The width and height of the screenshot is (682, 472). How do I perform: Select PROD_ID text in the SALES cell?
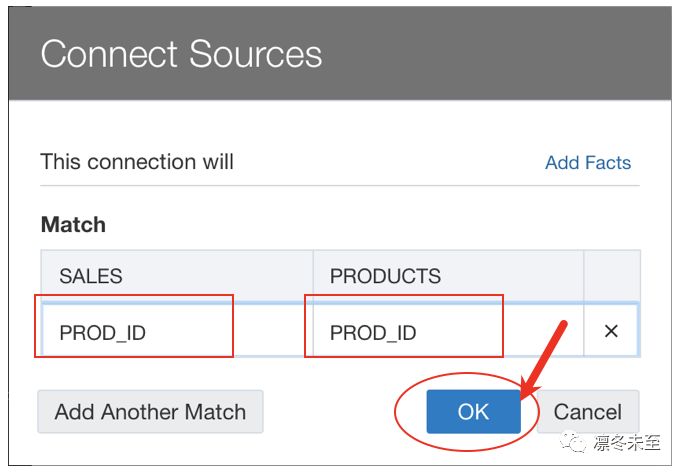[x=103, y=333]
